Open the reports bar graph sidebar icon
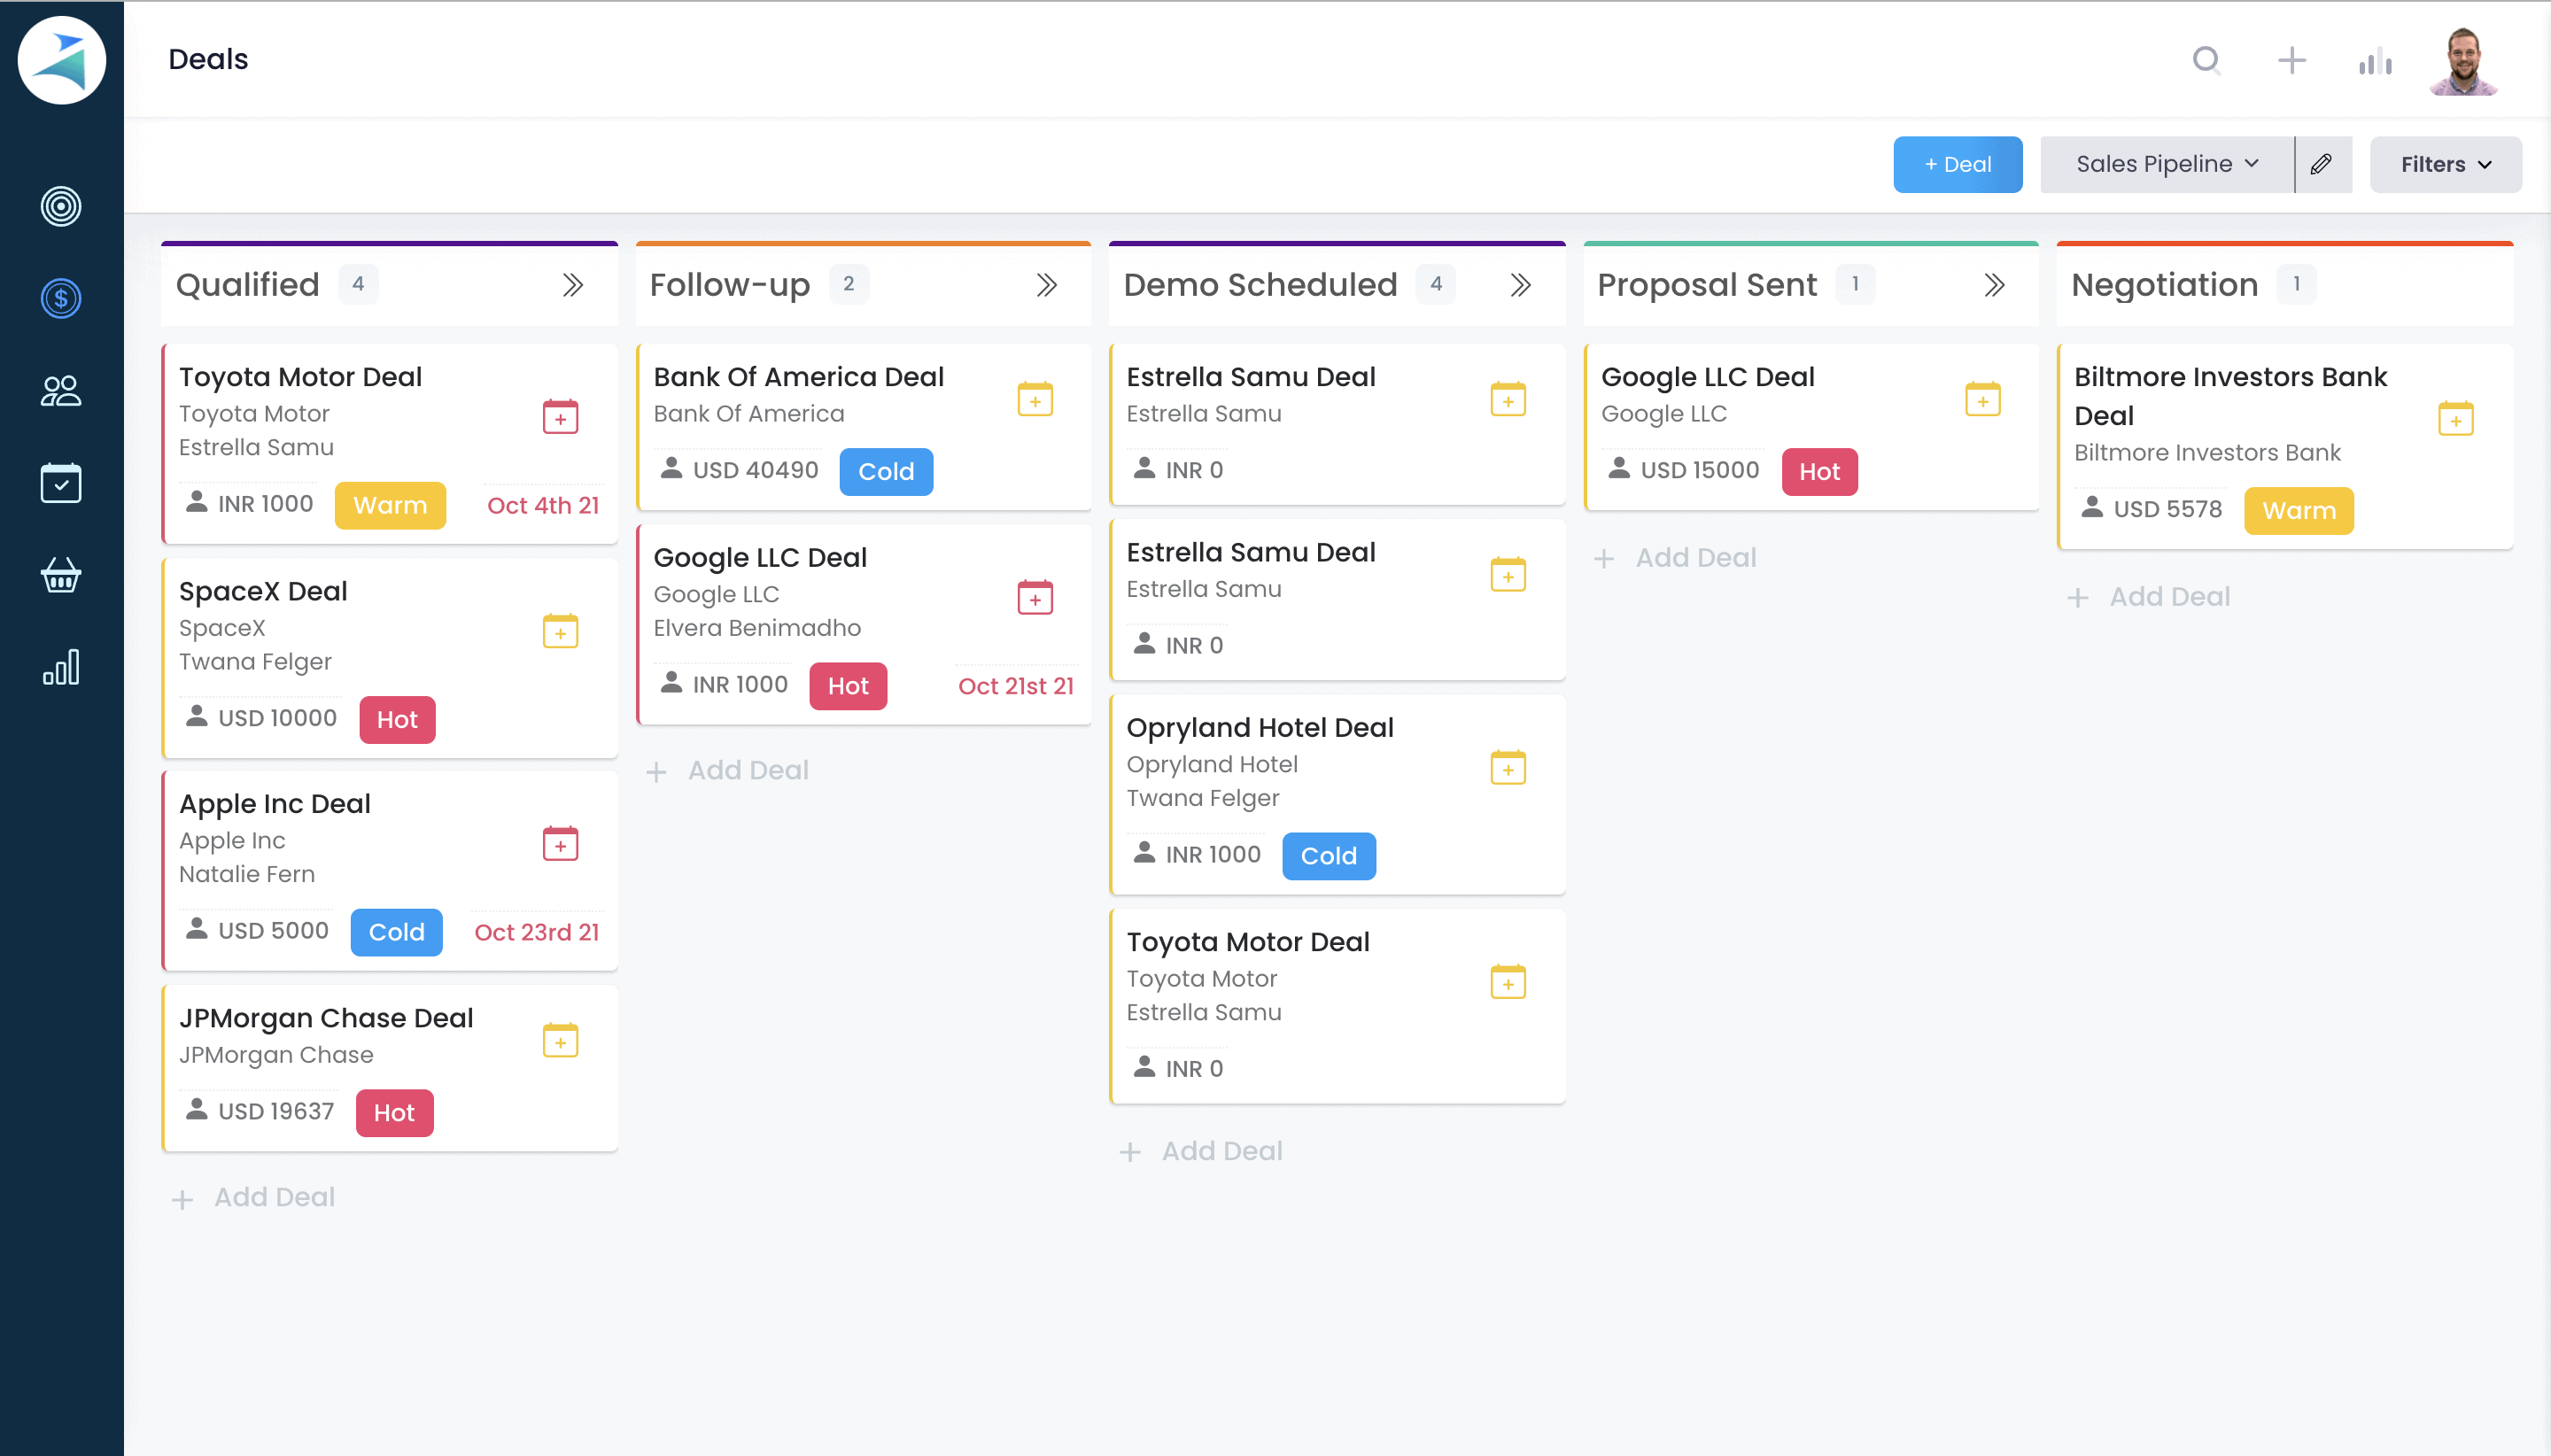2551x1456 pixels. (x=61, y=667)
